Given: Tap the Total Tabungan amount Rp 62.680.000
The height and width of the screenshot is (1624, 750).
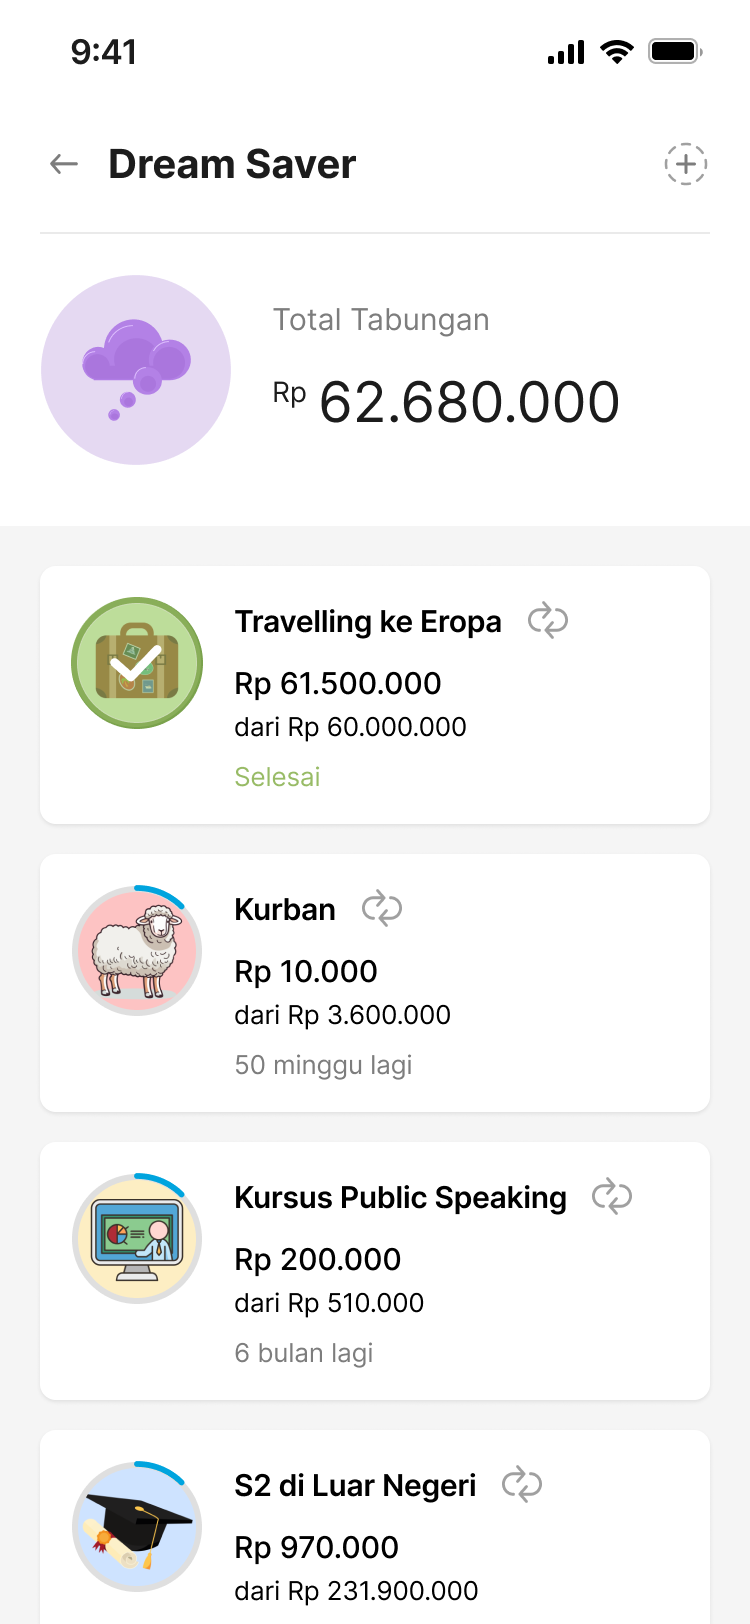Looking at the screenshot, I should pos(447,402).
